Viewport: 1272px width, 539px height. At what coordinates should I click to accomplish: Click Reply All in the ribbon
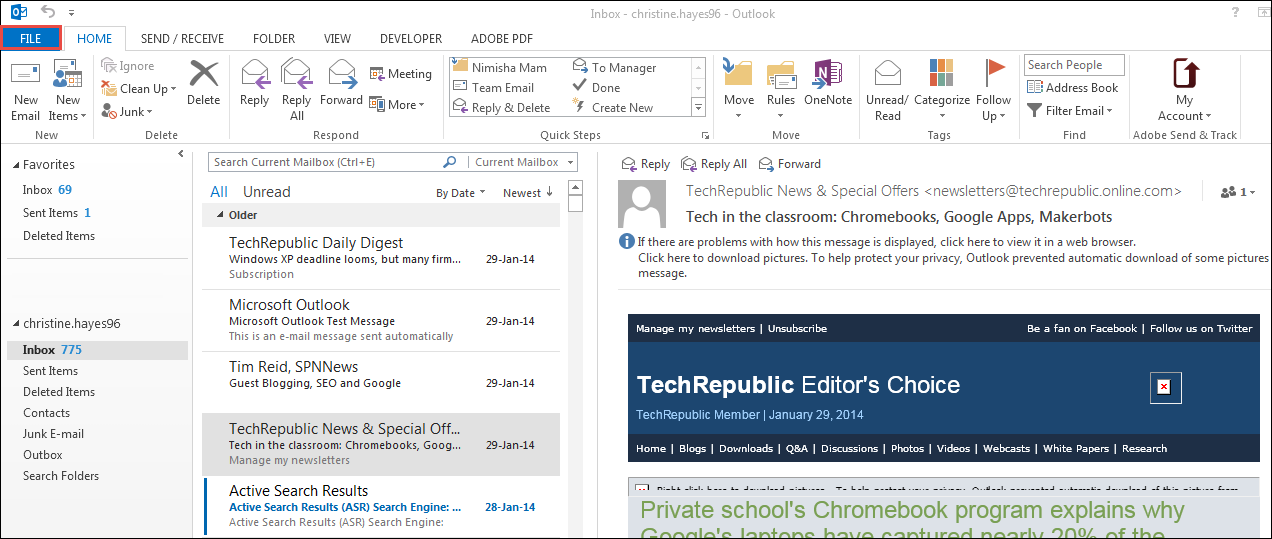coord(297,90)
